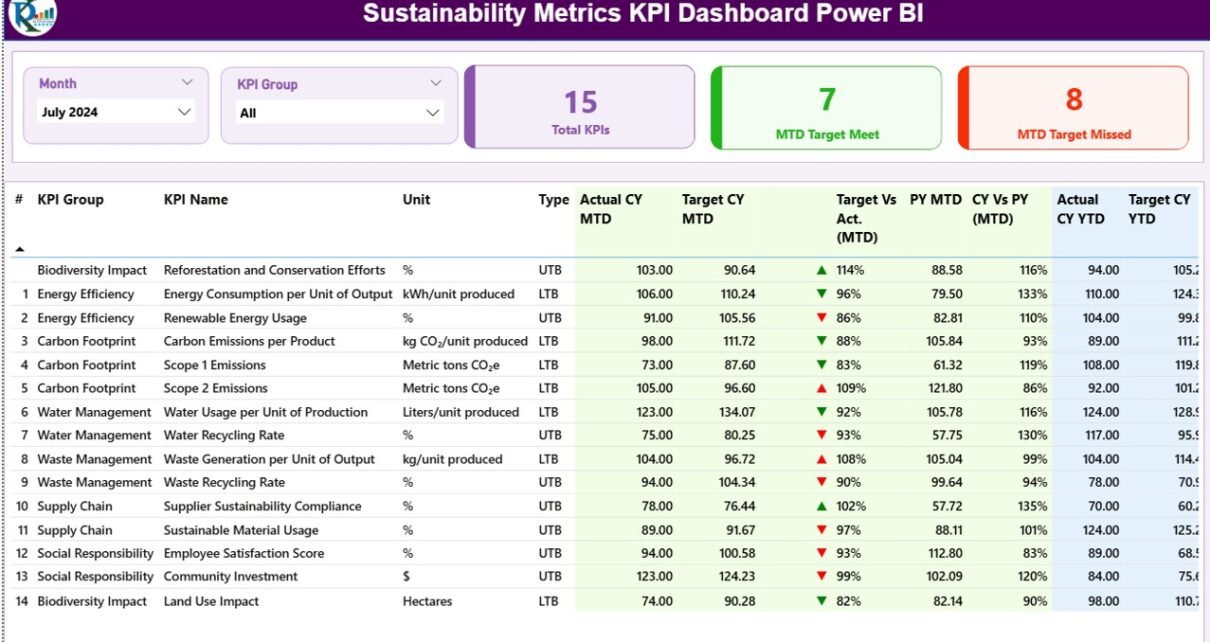This screenshot has height=642, width=1210.
Task: Click red up arrow in Waste Generation row
Action: pyautogui.click(x=821, y=459)
